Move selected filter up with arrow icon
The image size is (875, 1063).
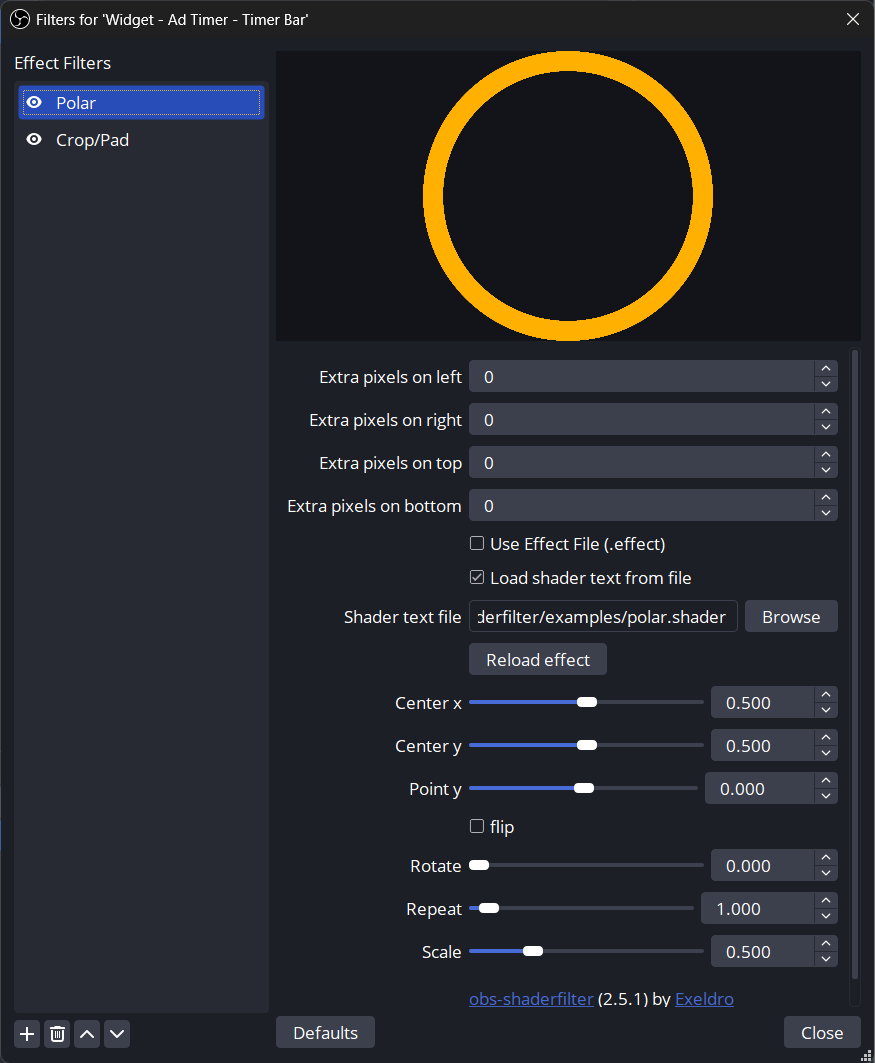point(87,1034)
